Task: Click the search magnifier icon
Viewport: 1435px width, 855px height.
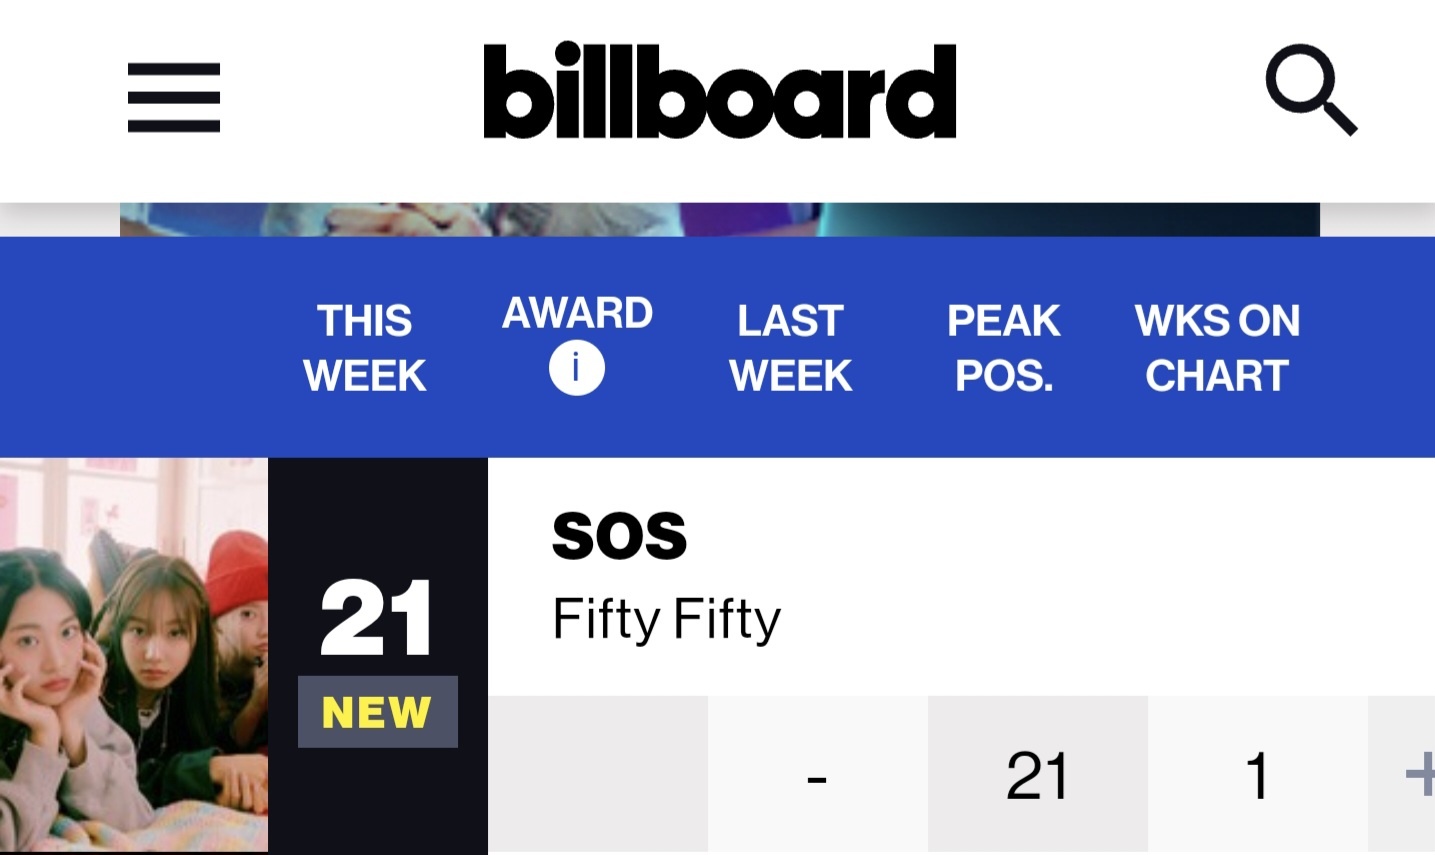Action: click(1311, 89)
